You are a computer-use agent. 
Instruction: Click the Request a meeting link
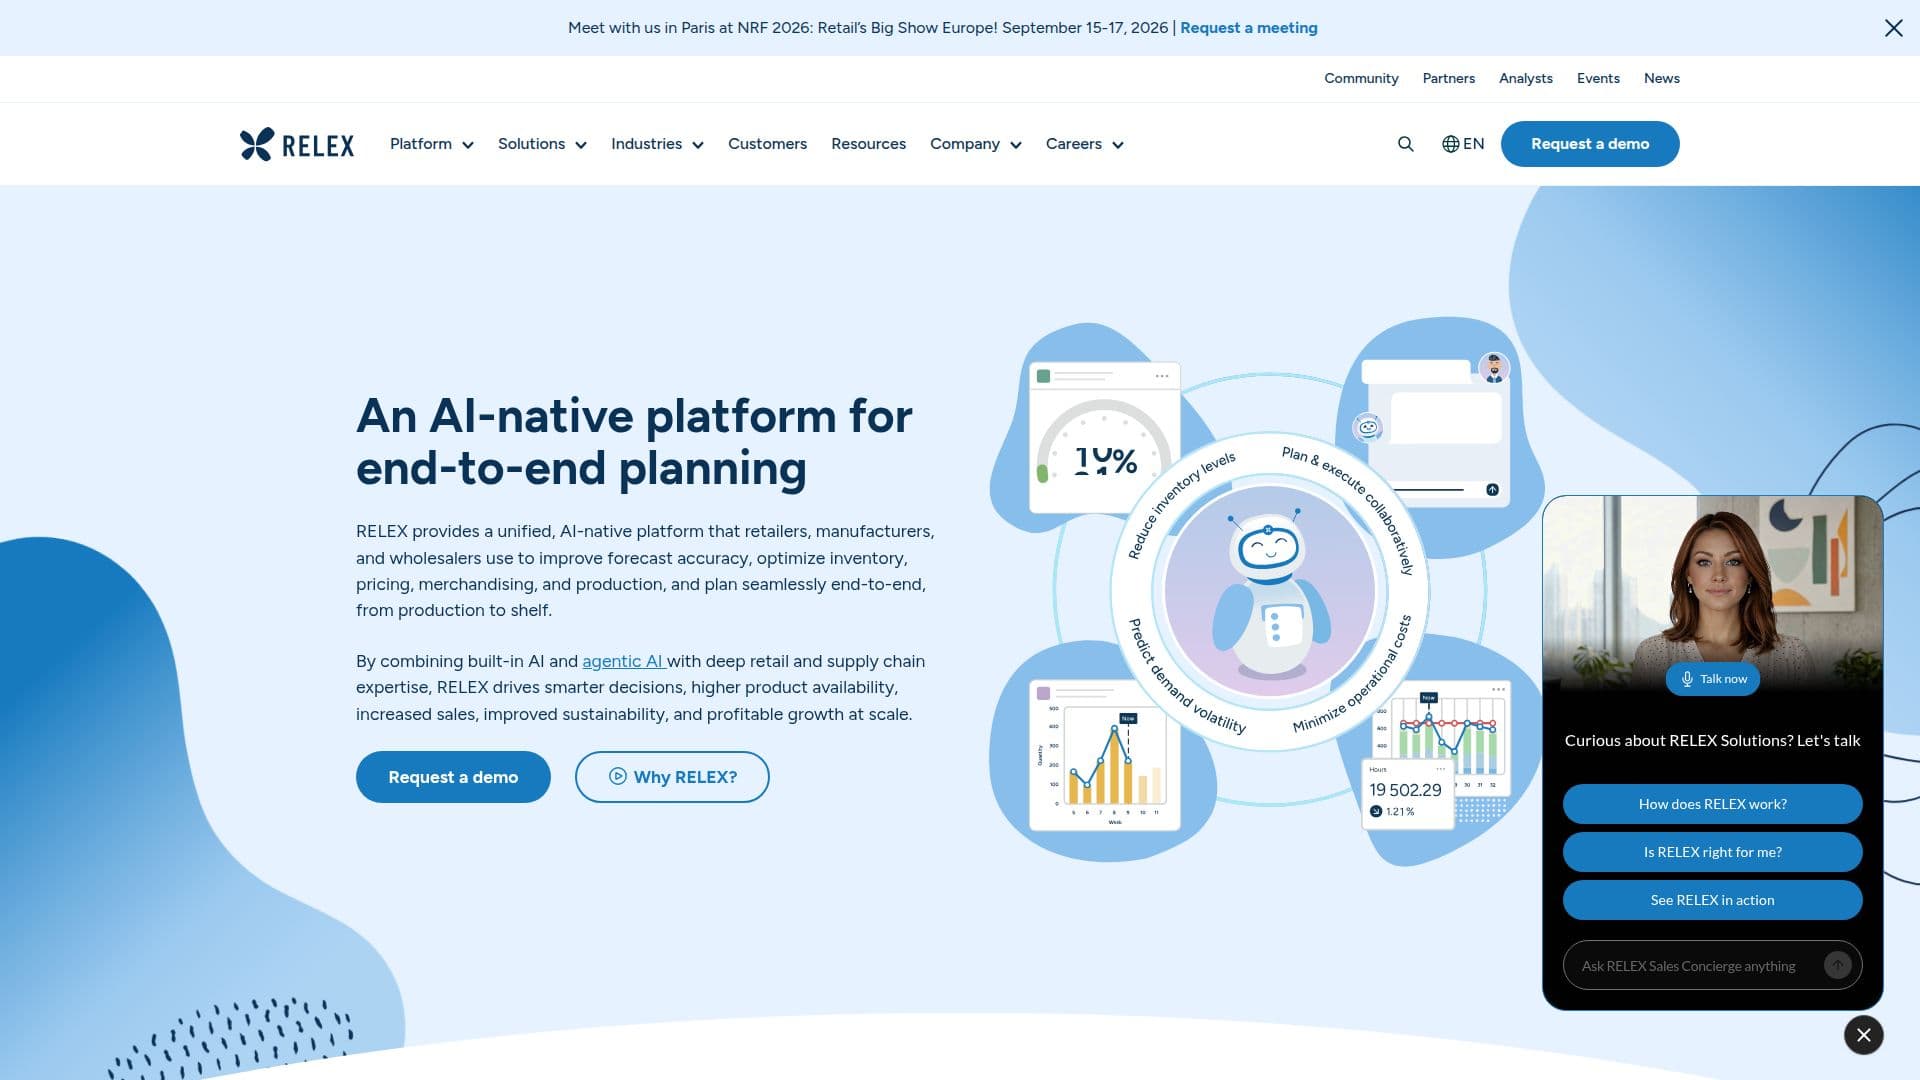[1248, 28]
